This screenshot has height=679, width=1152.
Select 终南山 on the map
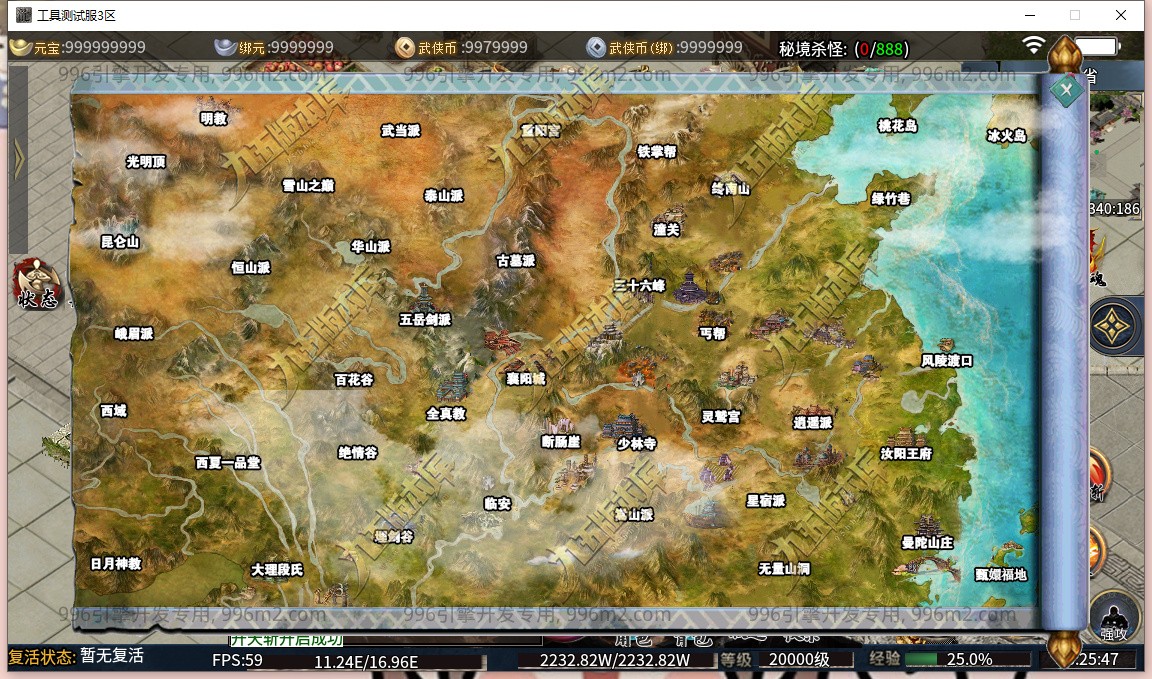tap(730, 188)
